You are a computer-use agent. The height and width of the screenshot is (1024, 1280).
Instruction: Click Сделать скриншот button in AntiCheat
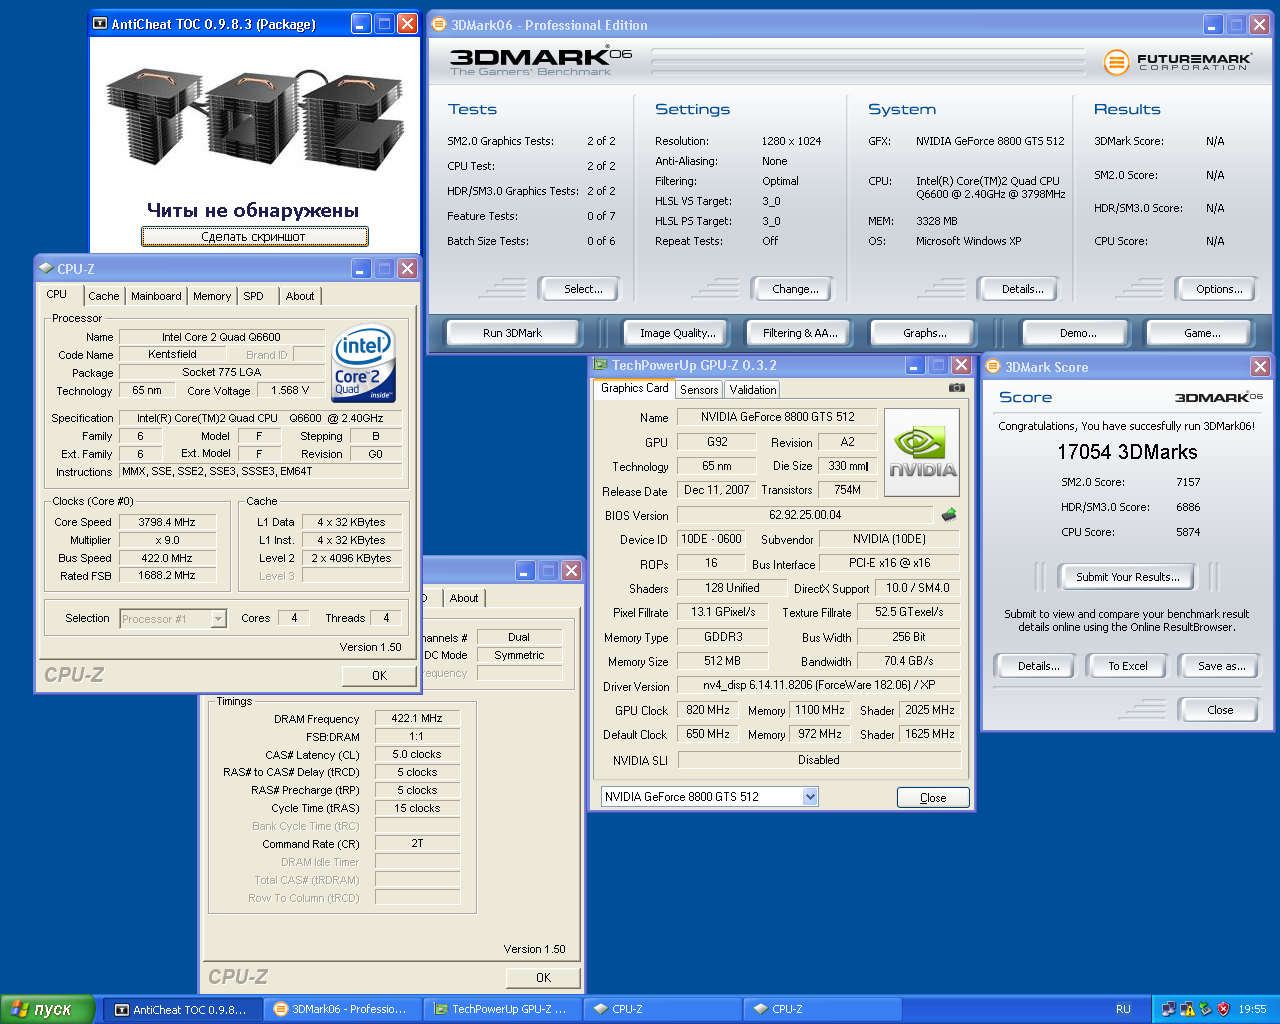pos(254,237)
